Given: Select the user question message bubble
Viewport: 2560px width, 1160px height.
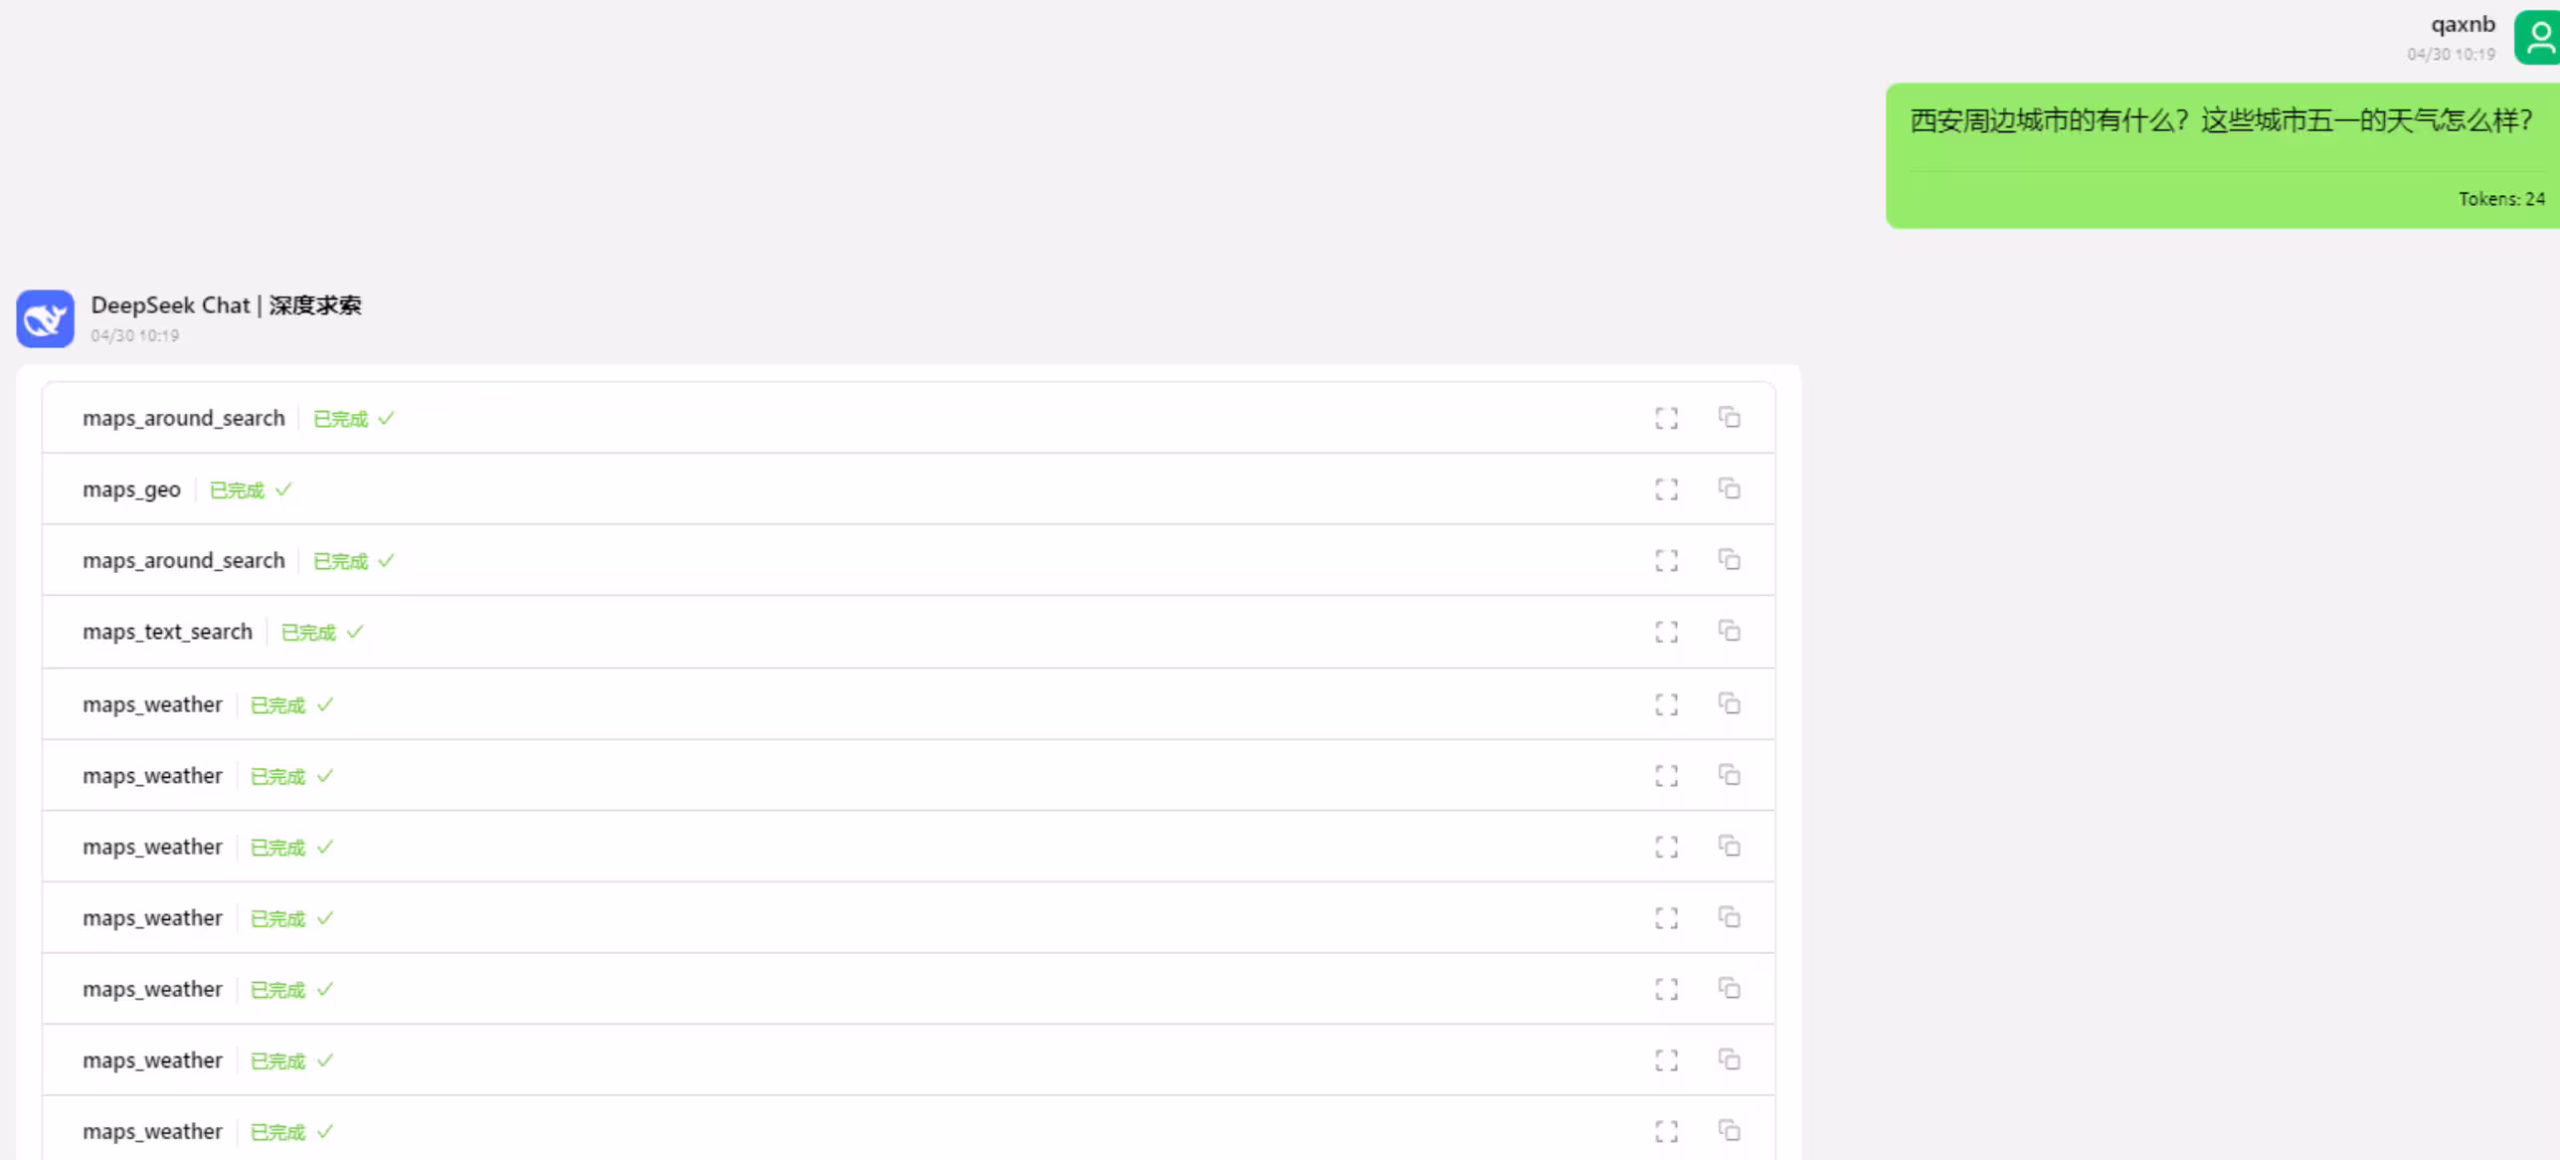Looking at the screenshot, I should click(x=2222, y=156).
